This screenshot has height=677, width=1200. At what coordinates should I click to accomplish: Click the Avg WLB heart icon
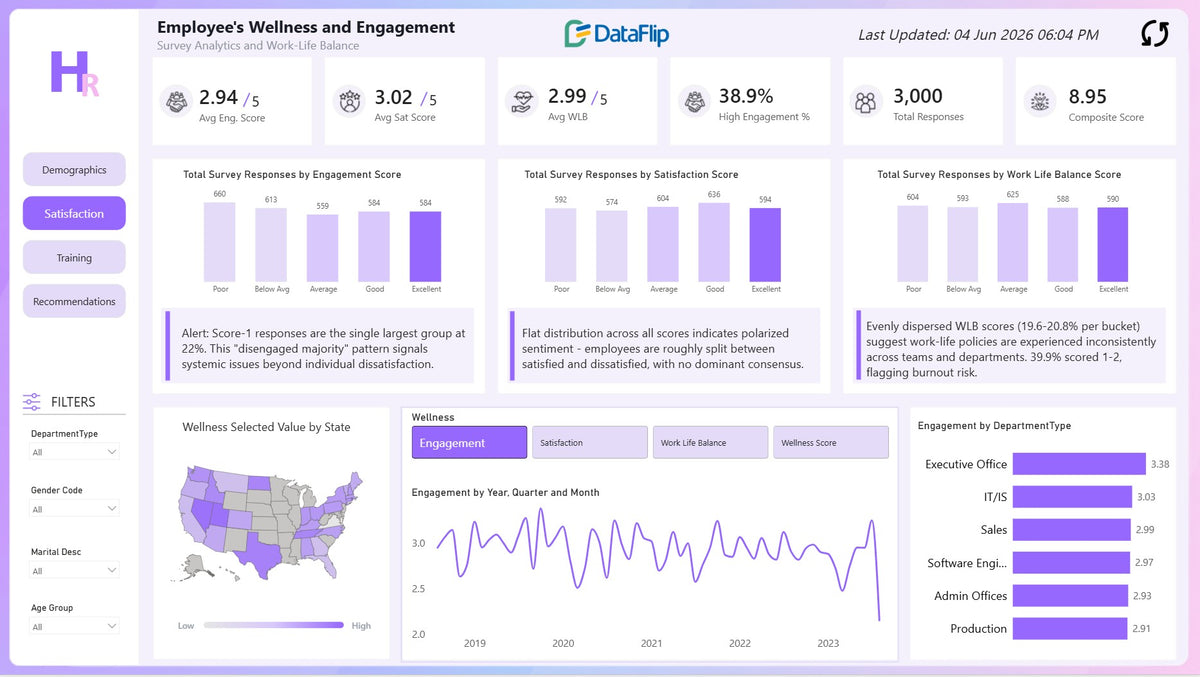pyautogui.click(x=523, y=102)
